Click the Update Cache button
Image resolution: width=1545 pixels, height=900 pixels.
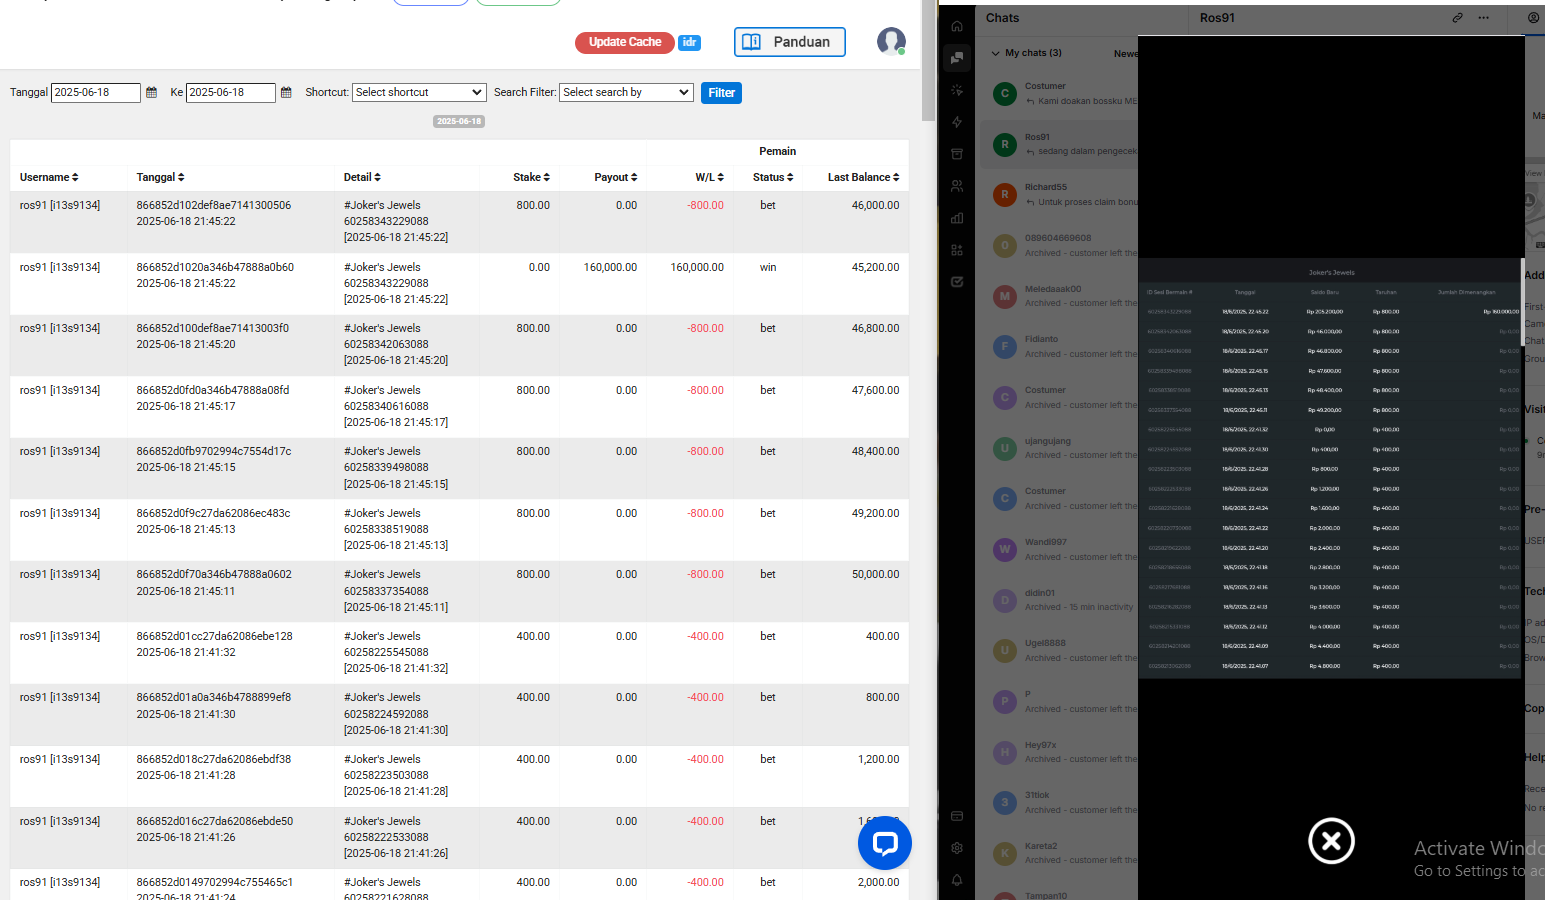[625, 42]
